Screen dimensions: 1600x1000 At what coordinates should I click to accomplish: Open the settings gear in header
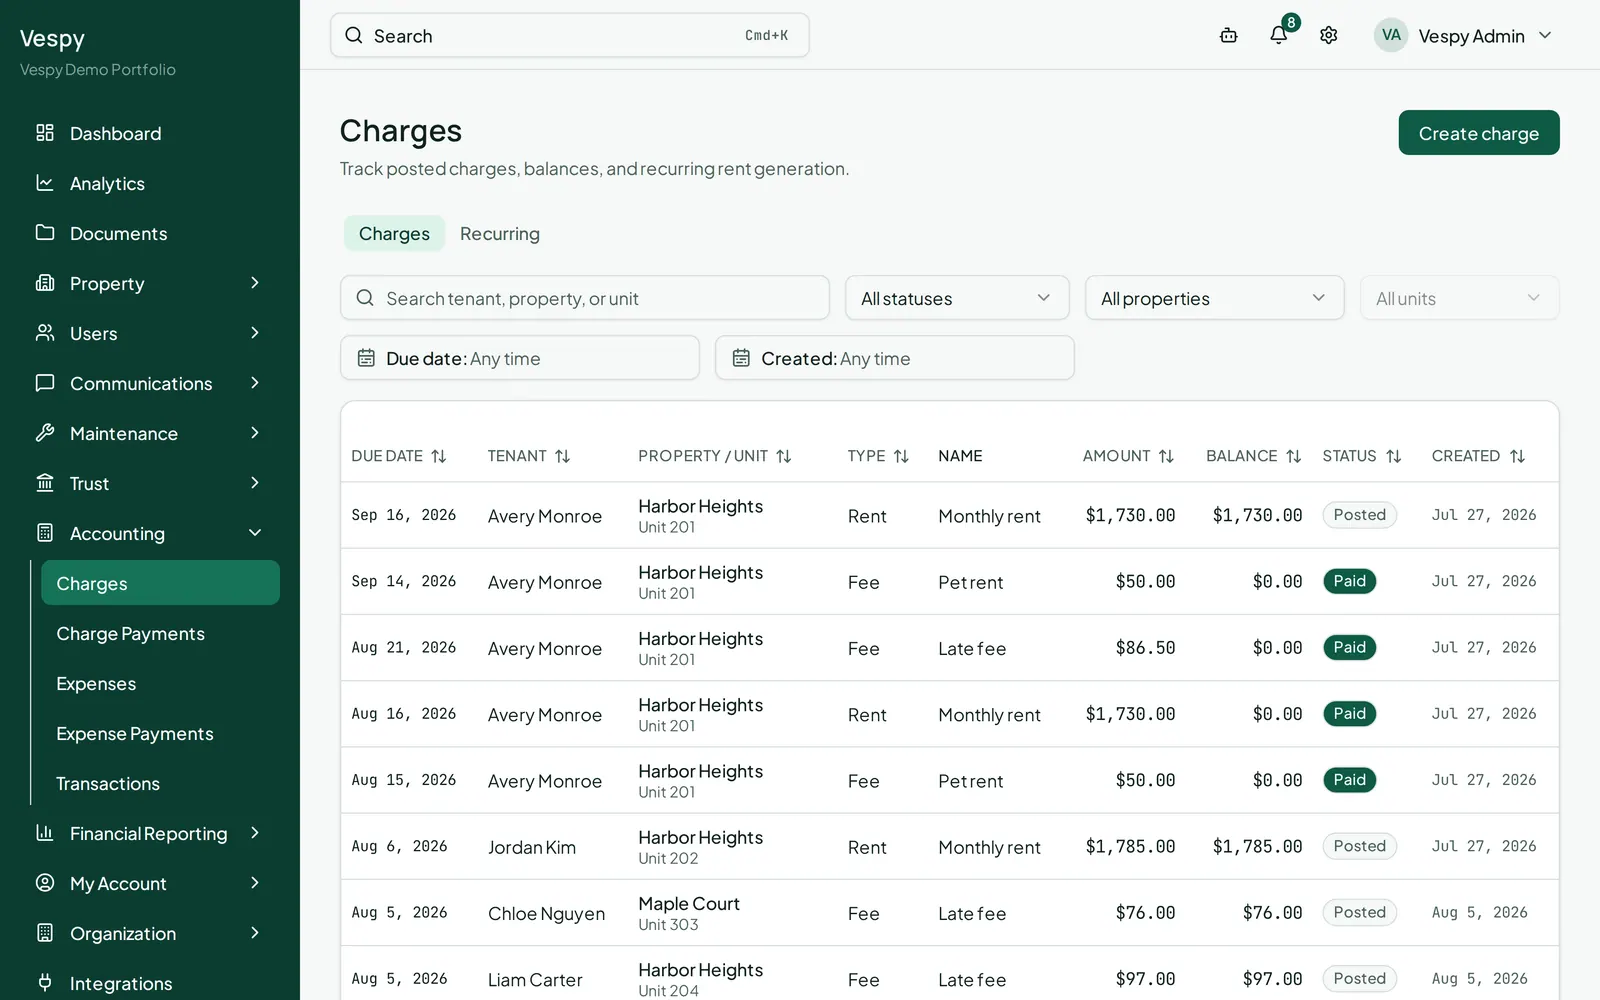coord(1329,35)
